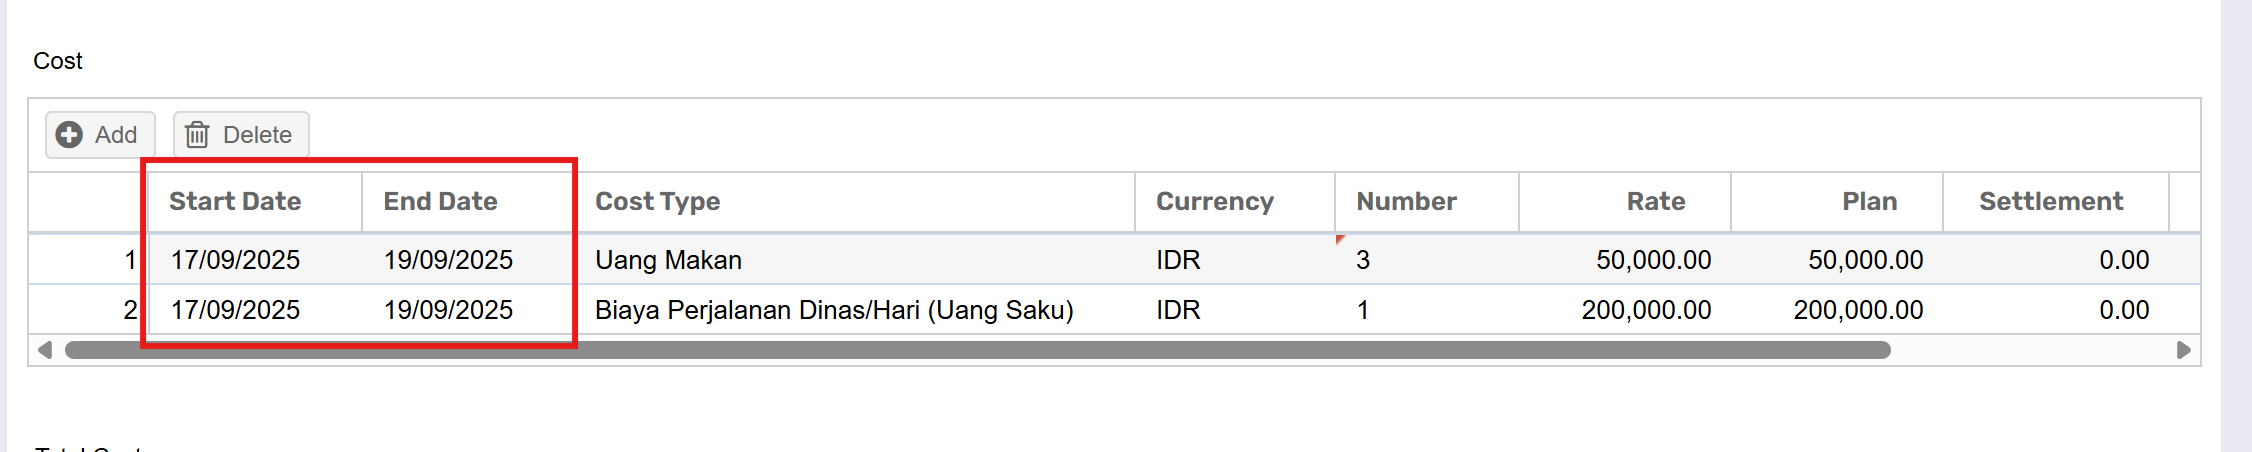Select row 2 by its row number
The width and height of the screenshot is (2252, 452).
130,310
